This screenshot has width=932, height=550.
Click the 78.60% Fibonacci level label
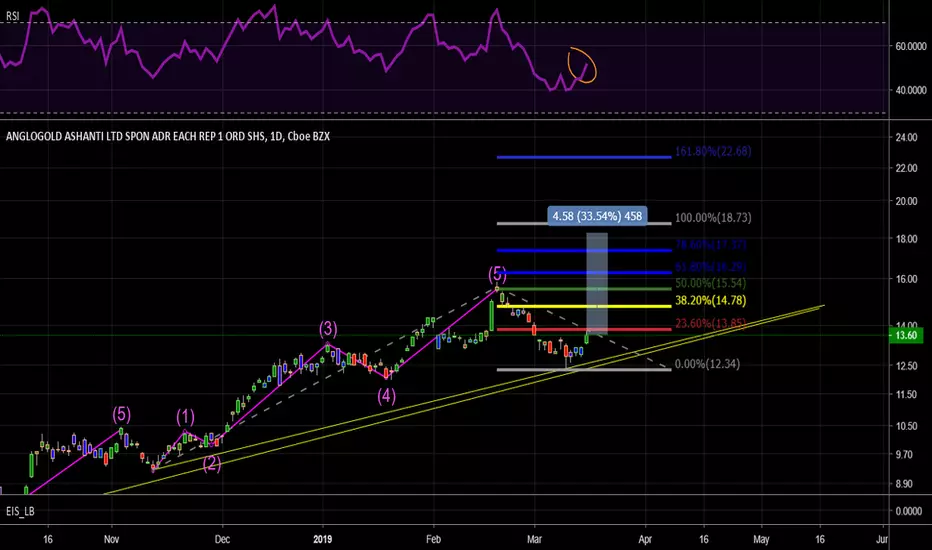[711, 244]
